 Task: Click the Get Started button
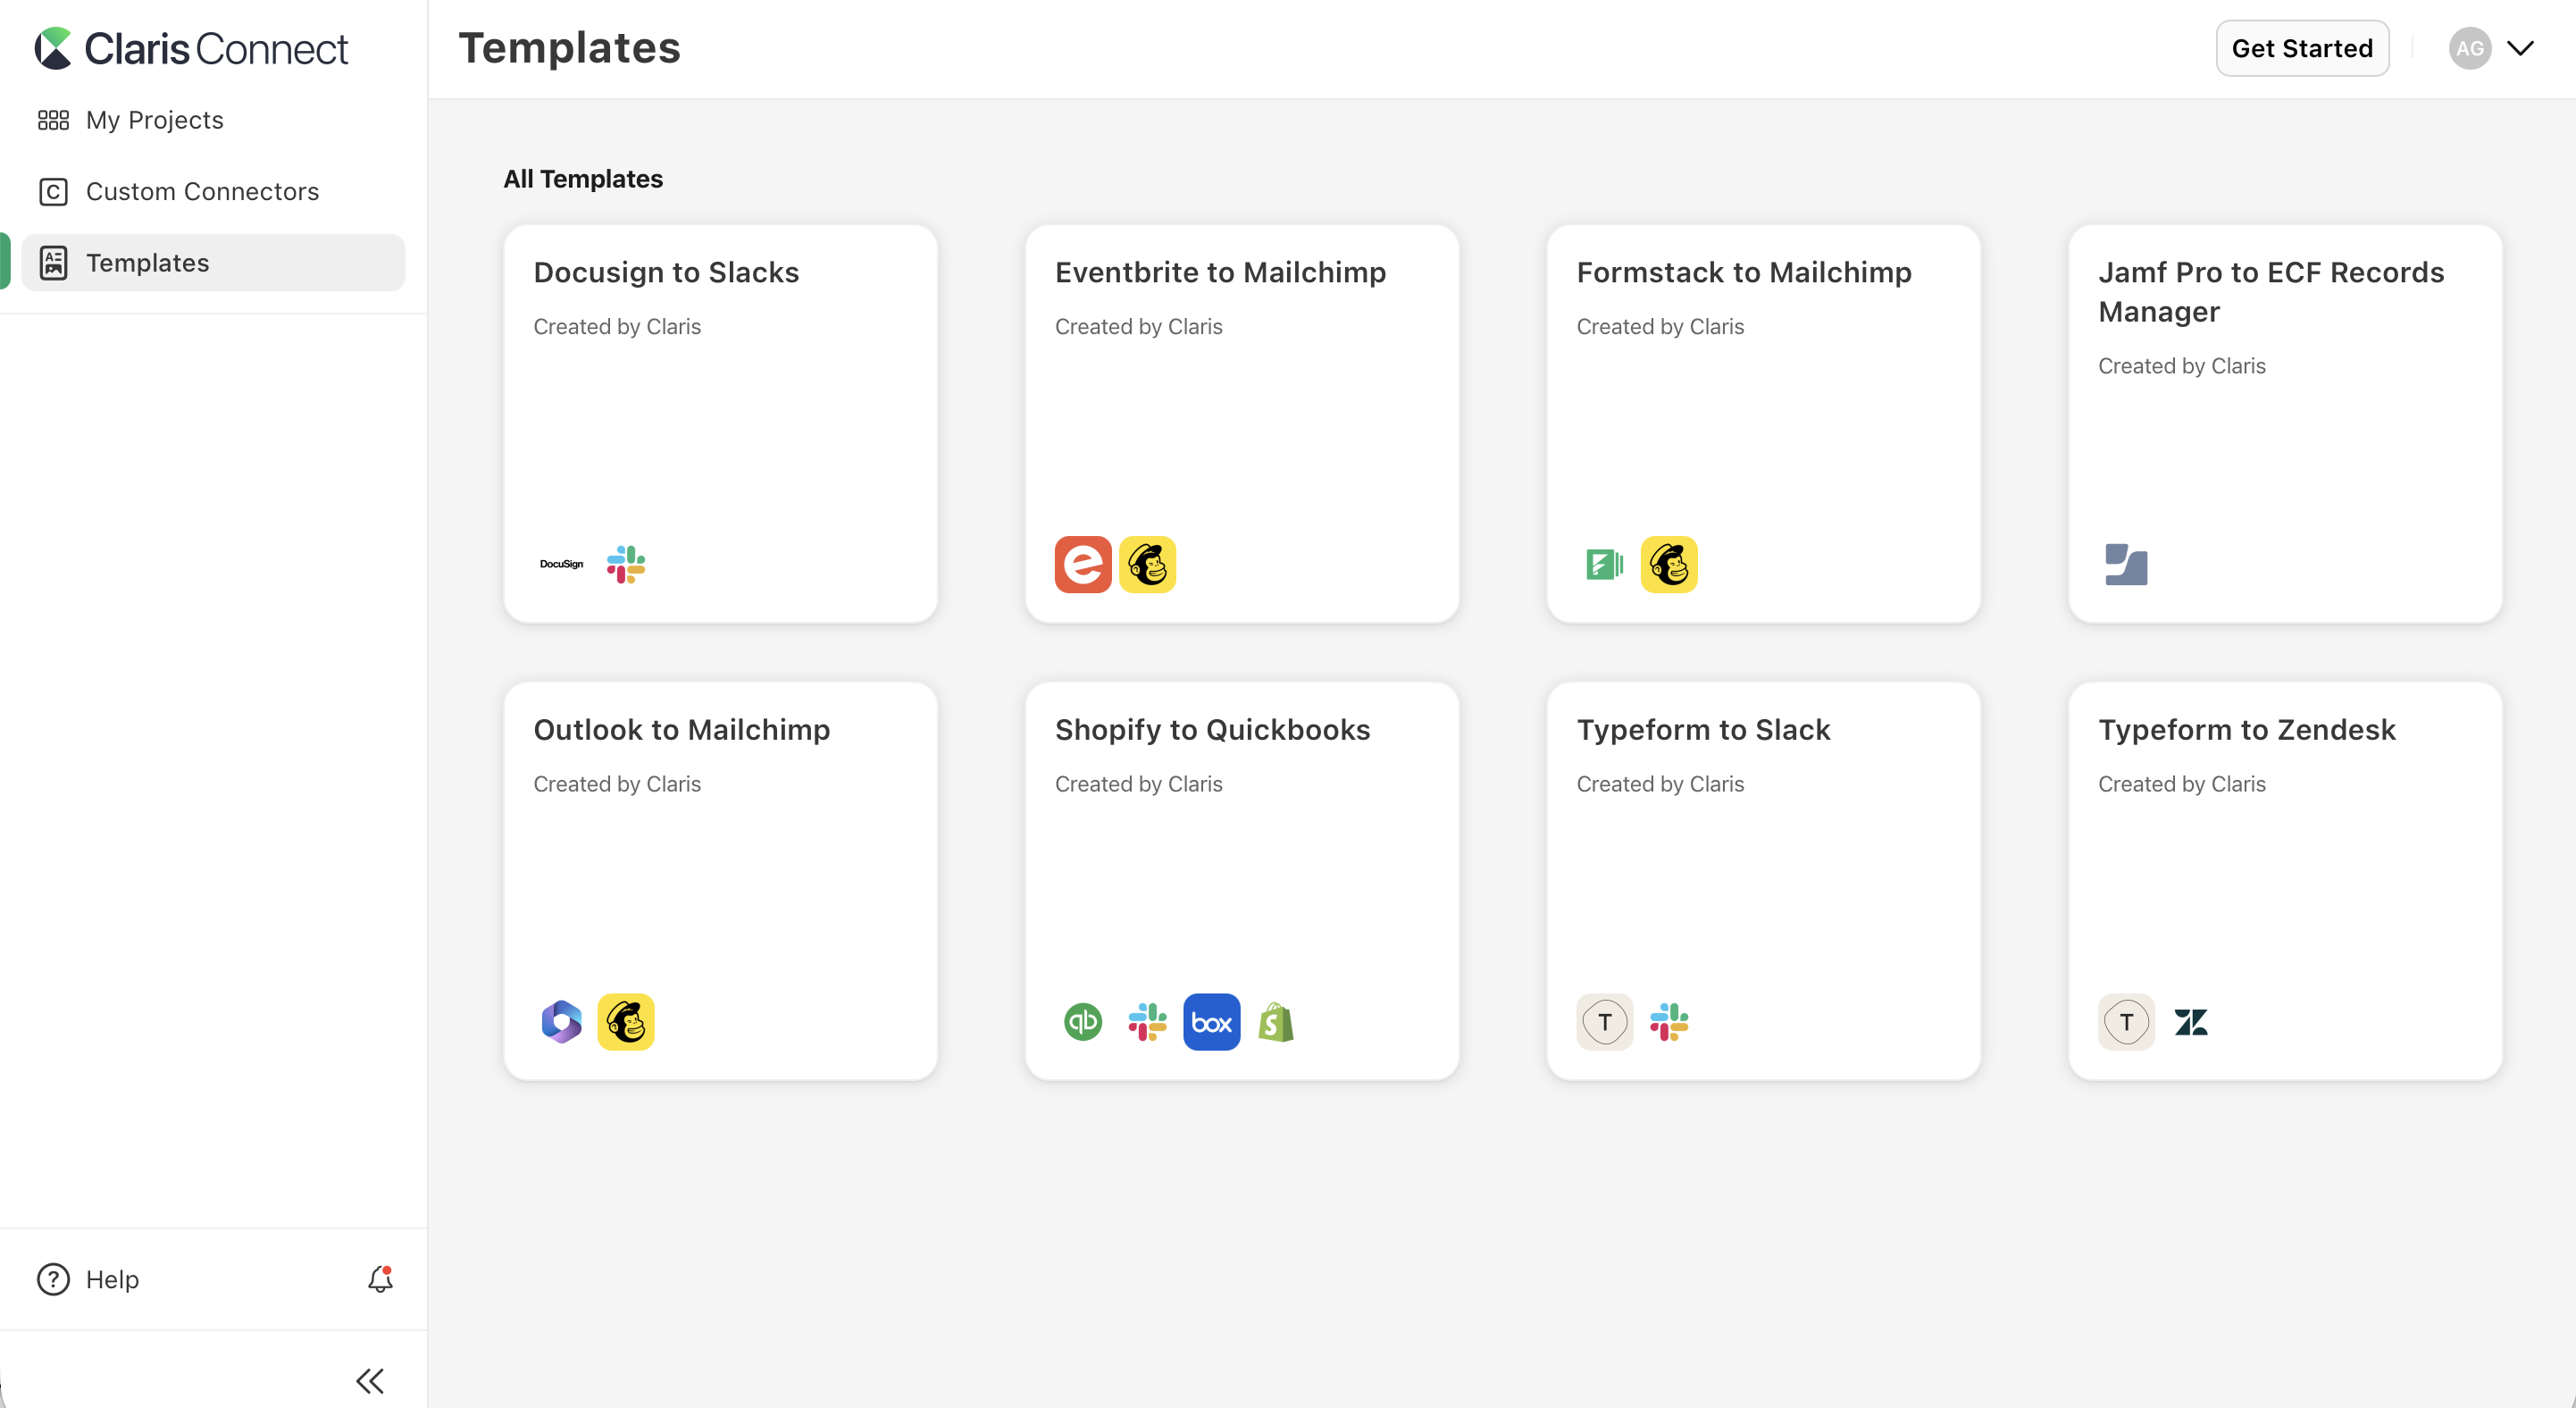point(2302,47)
